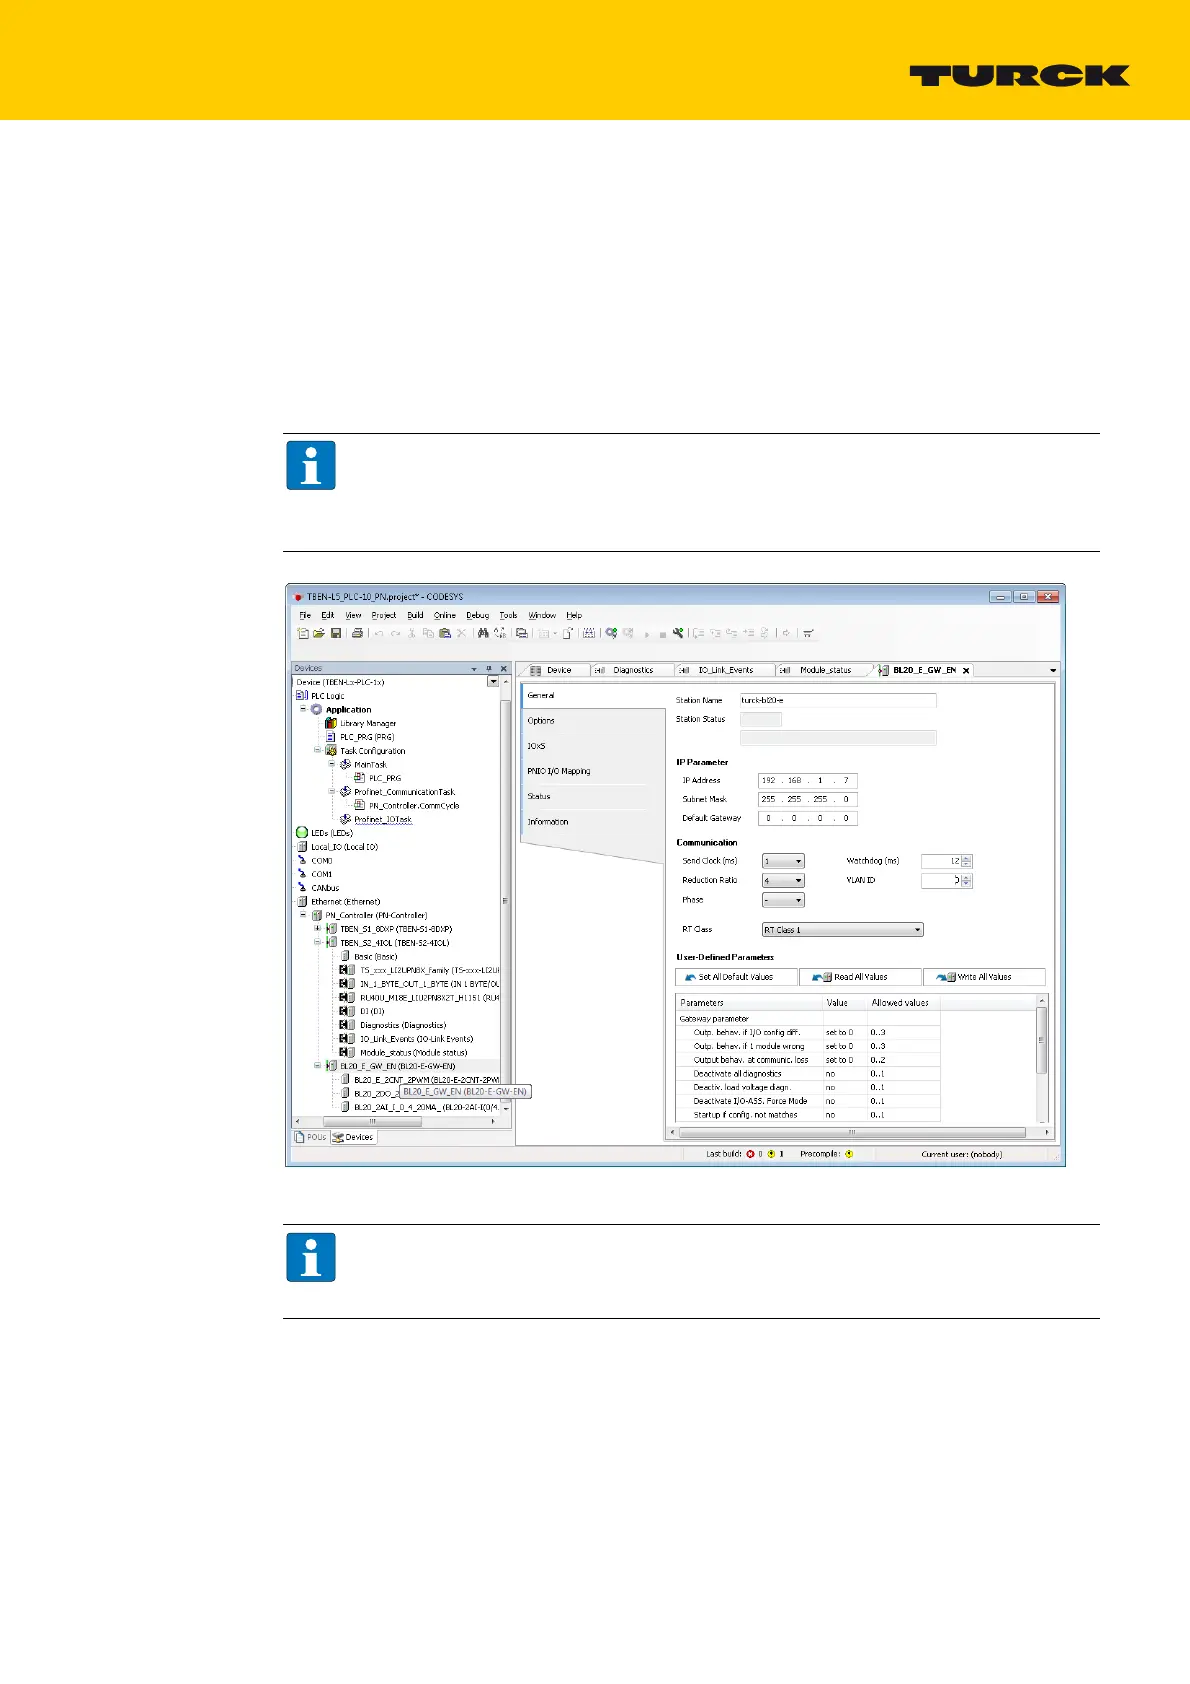Open the Information side tab
The height and width of the screenshot is (1684, 1190).
(x=548, y=821)
